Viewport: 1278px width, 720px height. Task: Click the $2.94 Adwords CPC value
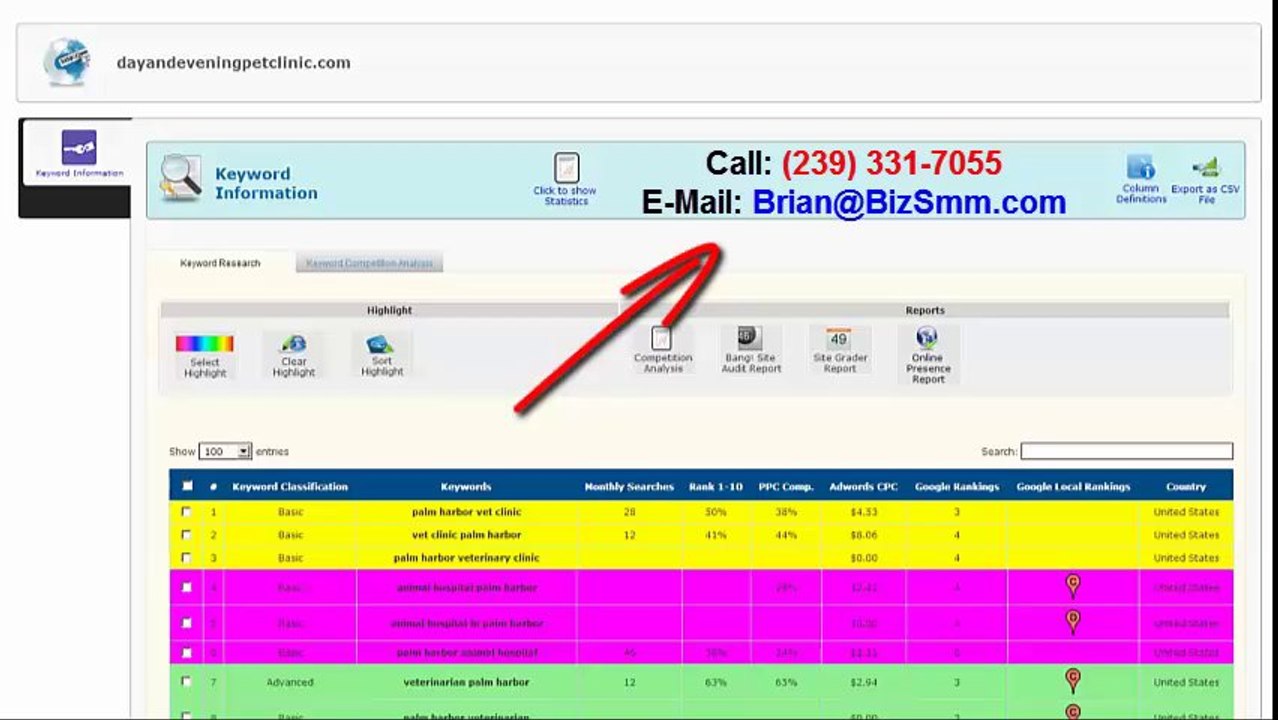pos(863,682)
